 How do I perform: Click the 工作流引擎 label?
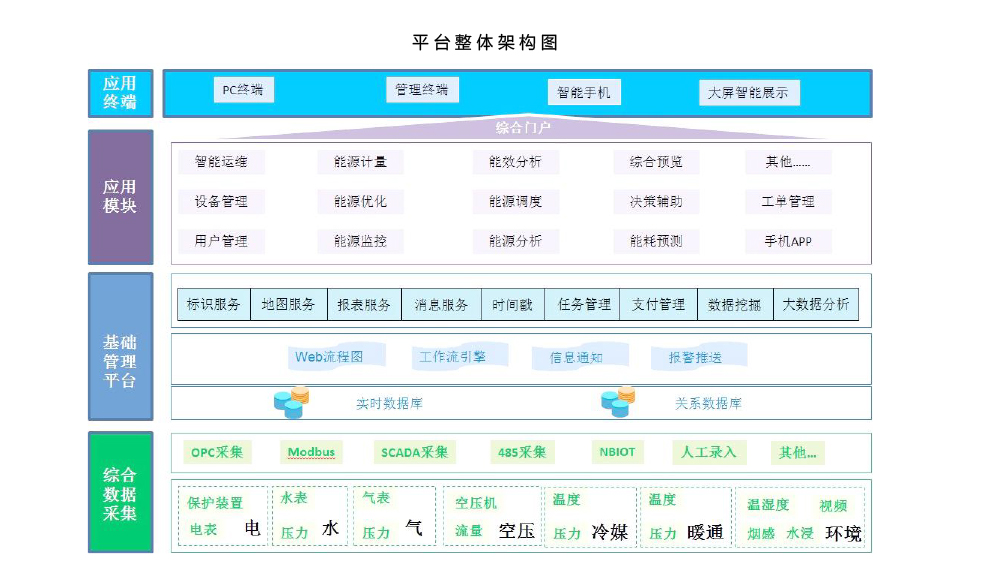point(453,357)
